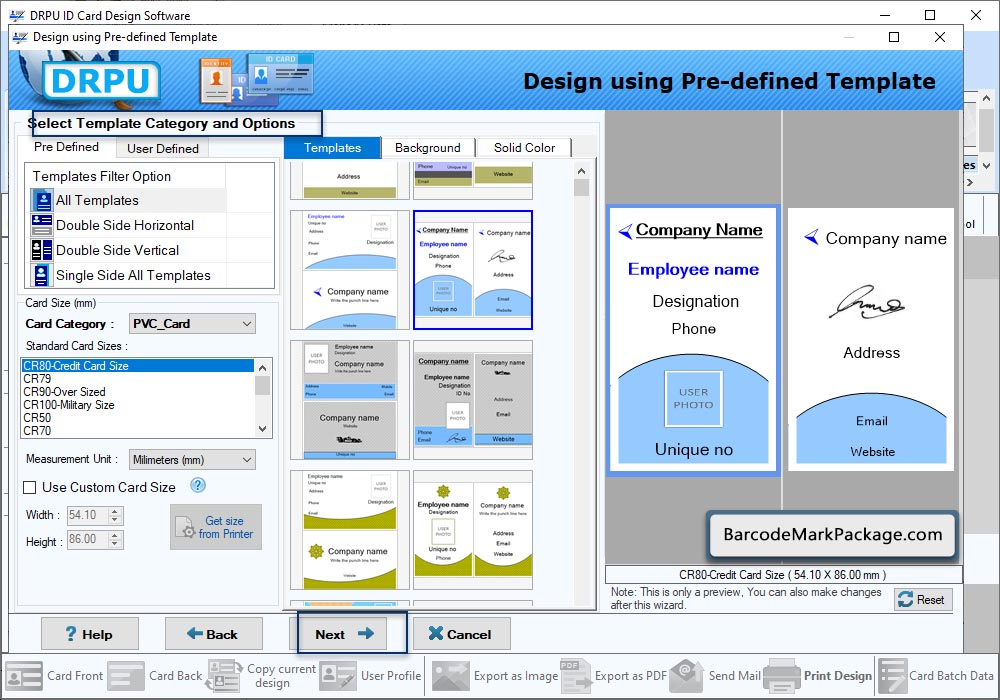Select the Double Side Horizontal filter label

click(x=125, y=225)
